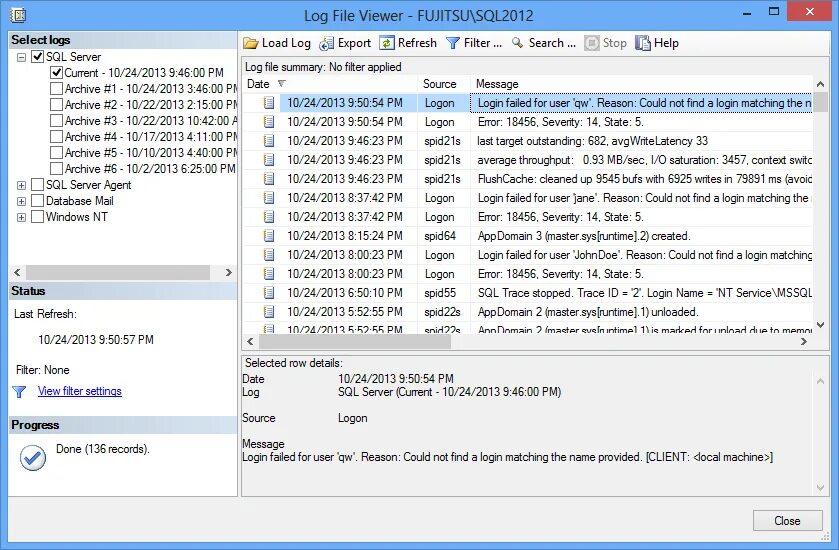Image resolution: width=839 pixels, height=550 pixels.
Task: Check the Windows NT checkbox
Action: [37, 217]
